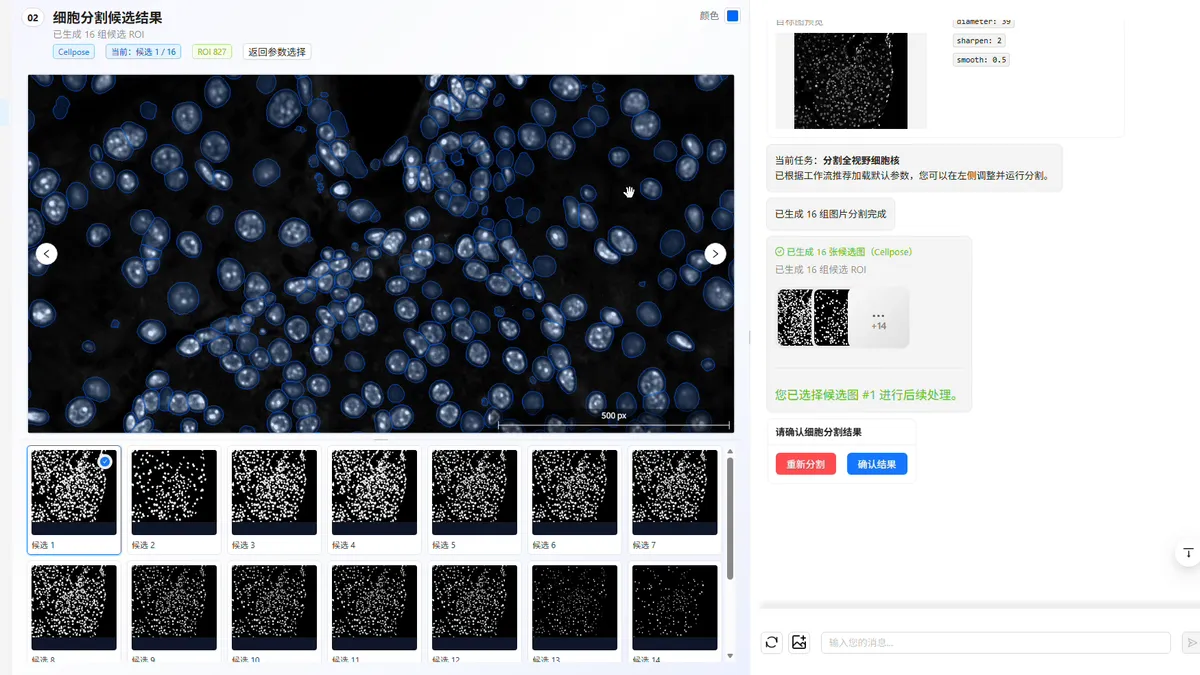The width and height of the screenshot is (1200, 675).
Task: Select candidate thumbnail 候选 2
Action: [174, 500]
